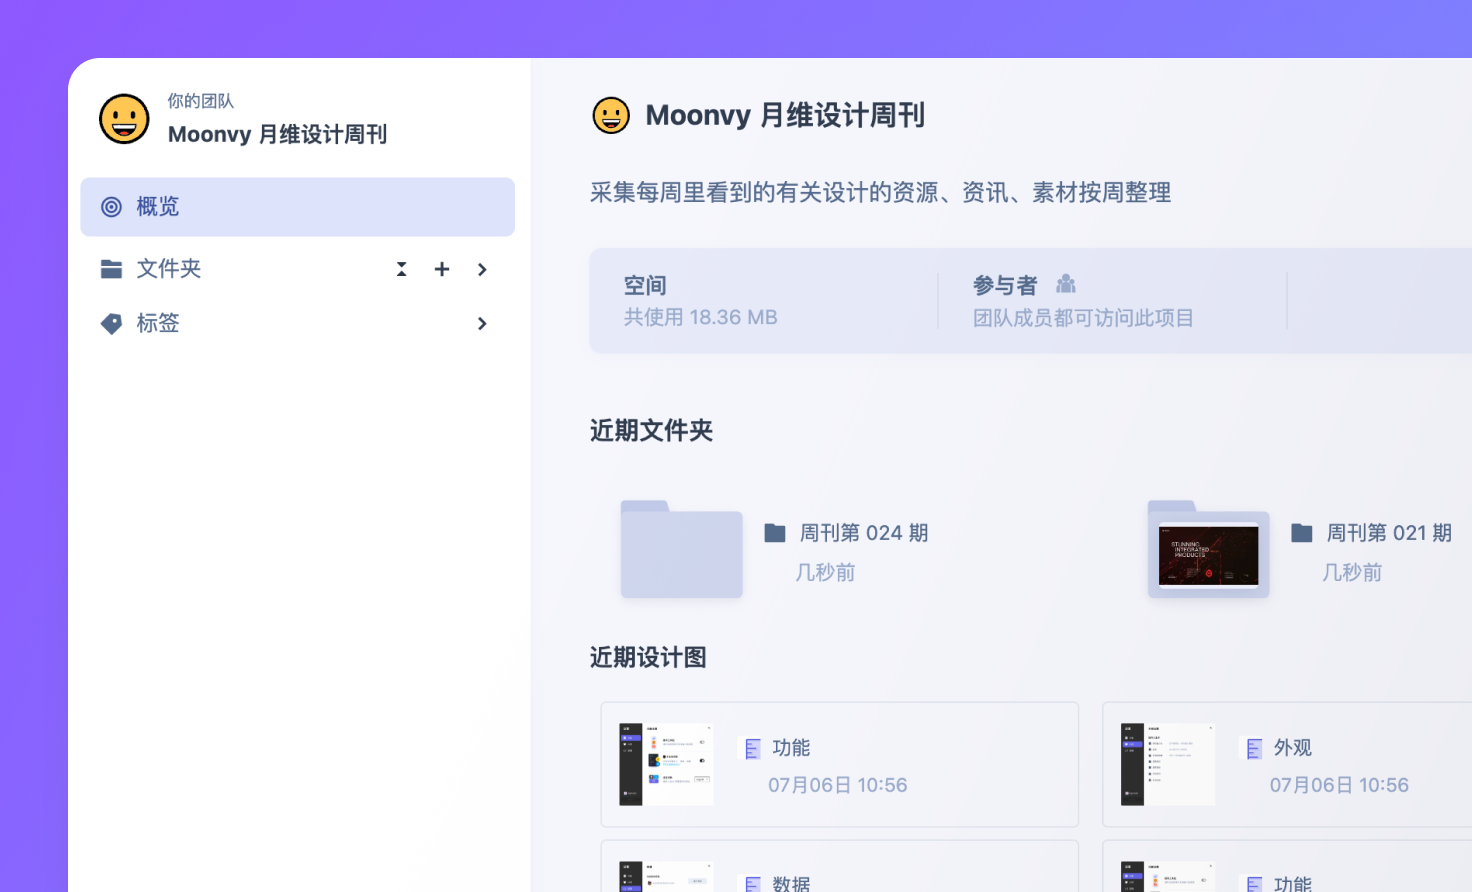Click the participants icon next to 参与者
Viewport: 1472px width, 892px height.
click(x=1065, y=284)
